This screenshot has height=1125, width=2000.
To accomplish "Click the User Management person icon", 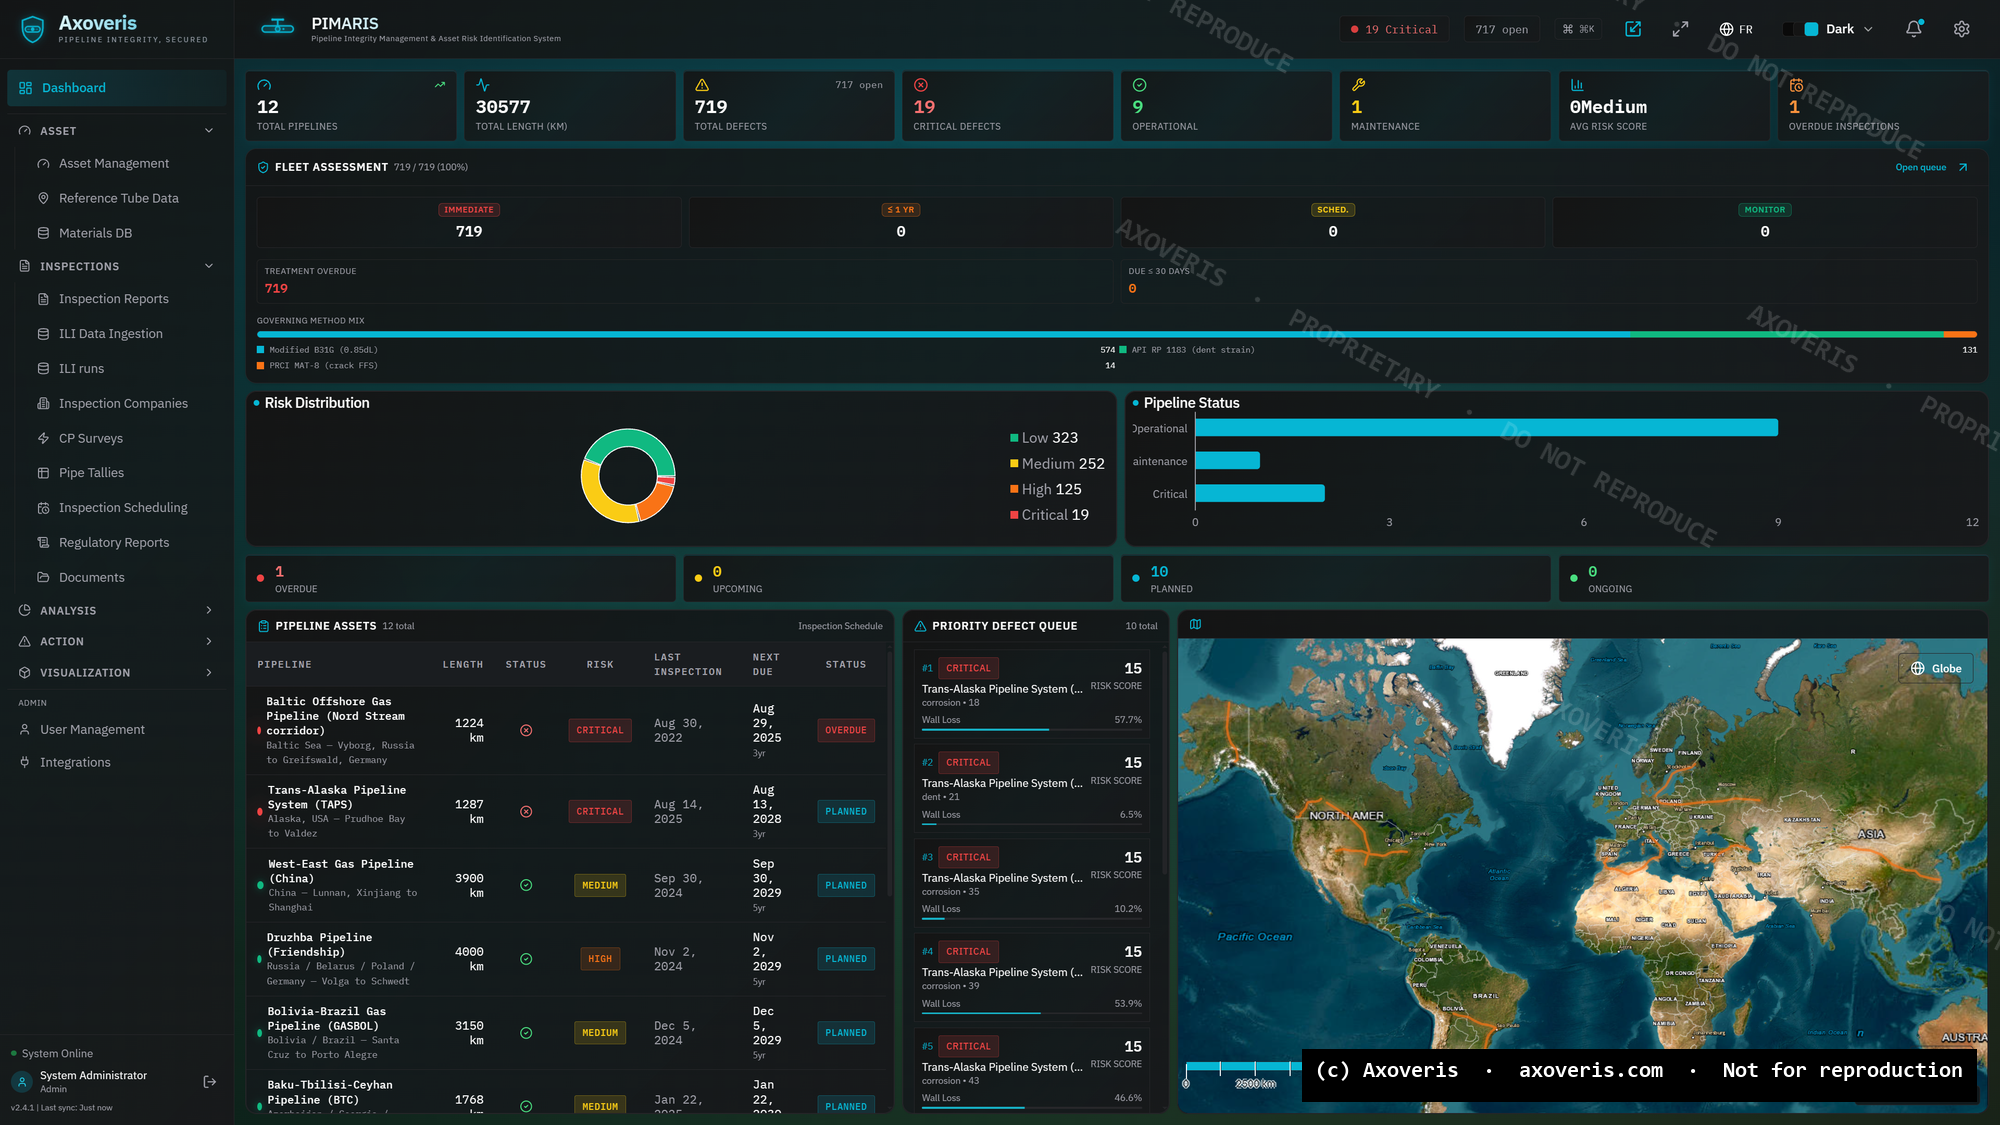I will pyautogui.click(x=24, y=730).
